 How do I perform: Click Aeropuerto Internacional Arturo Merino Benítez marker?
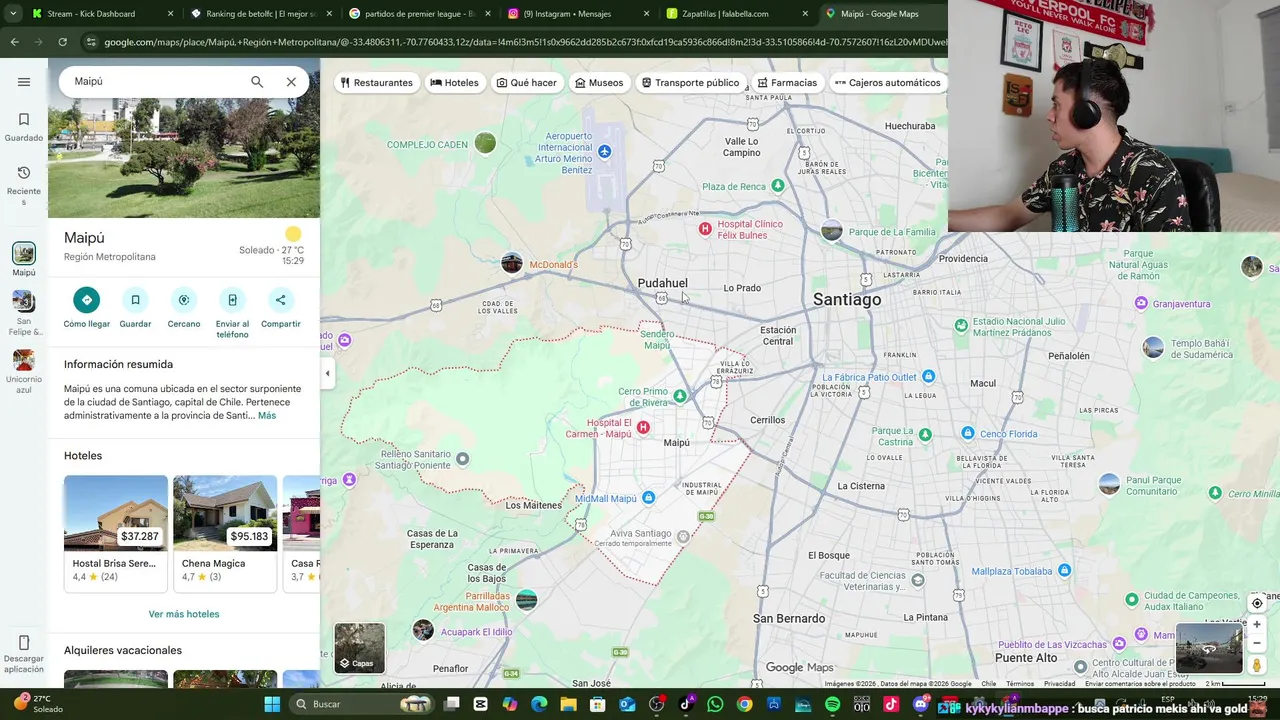604,151
